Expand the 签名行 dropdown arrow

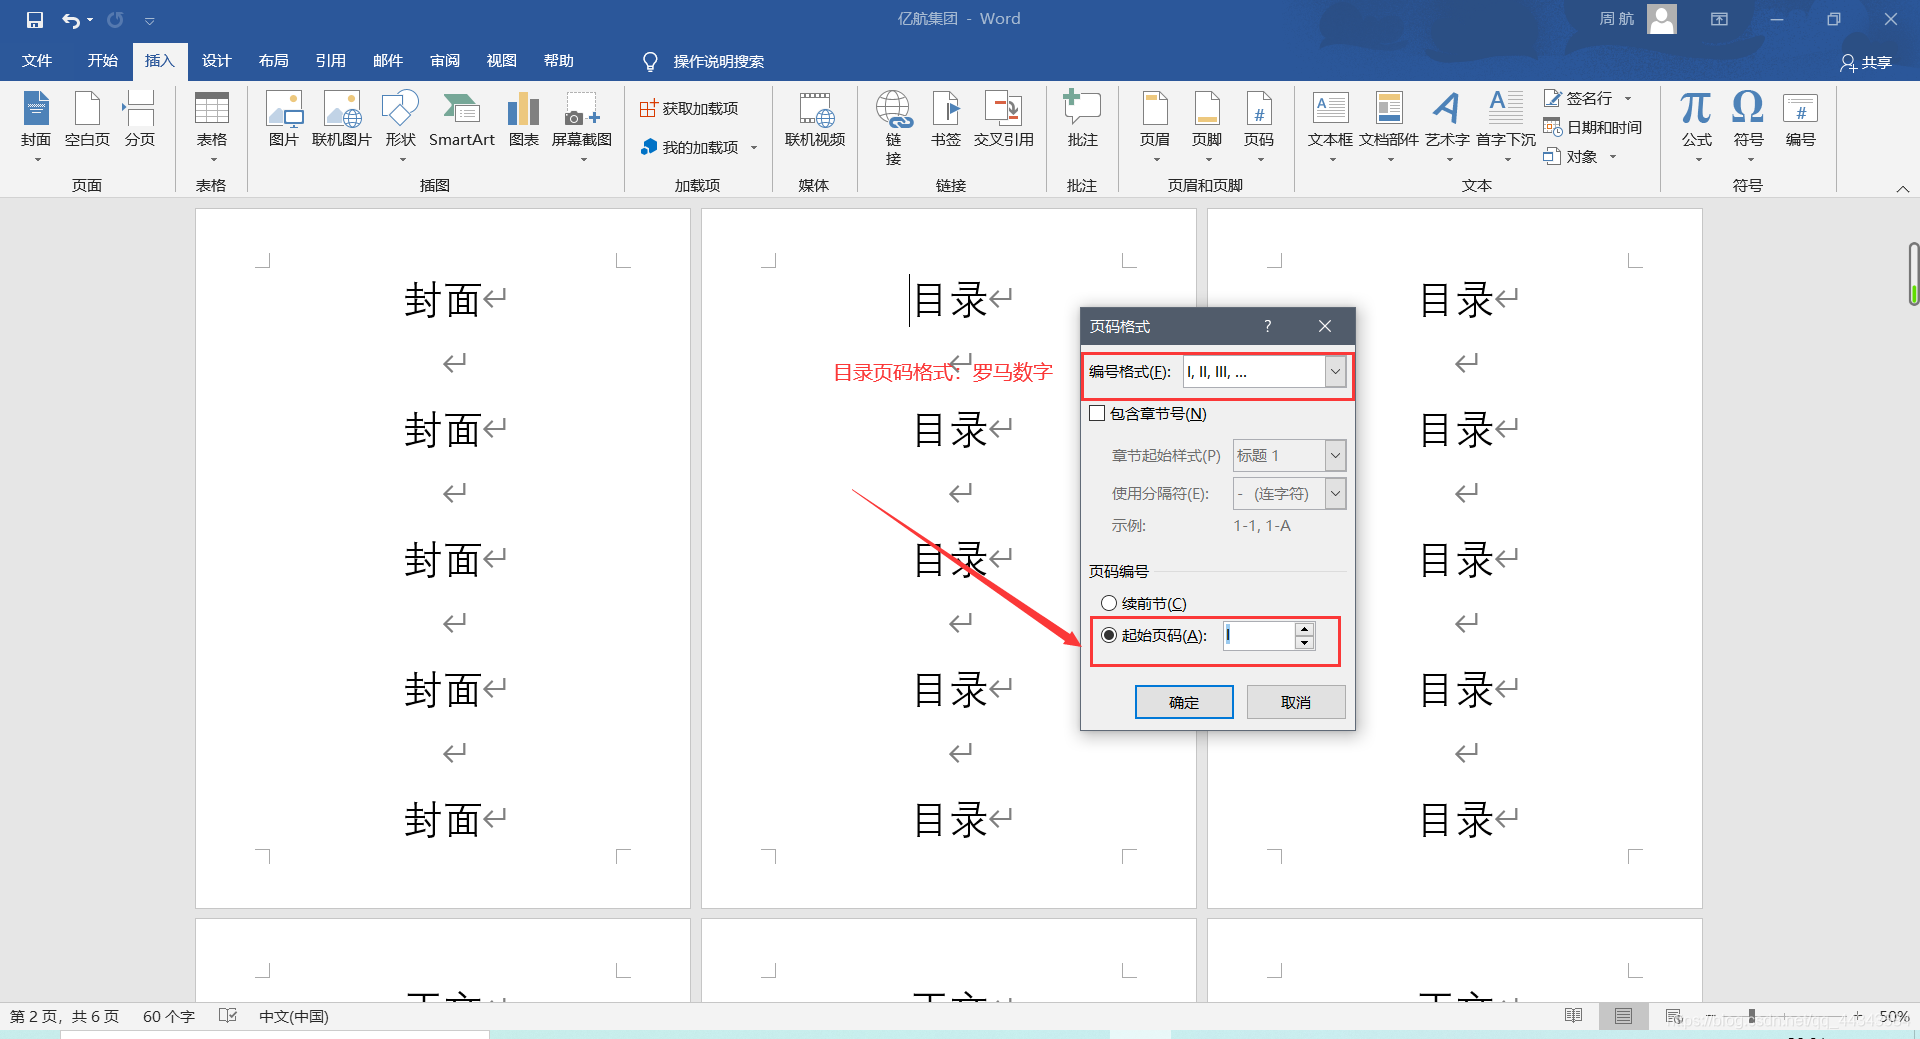point(1628,98)
